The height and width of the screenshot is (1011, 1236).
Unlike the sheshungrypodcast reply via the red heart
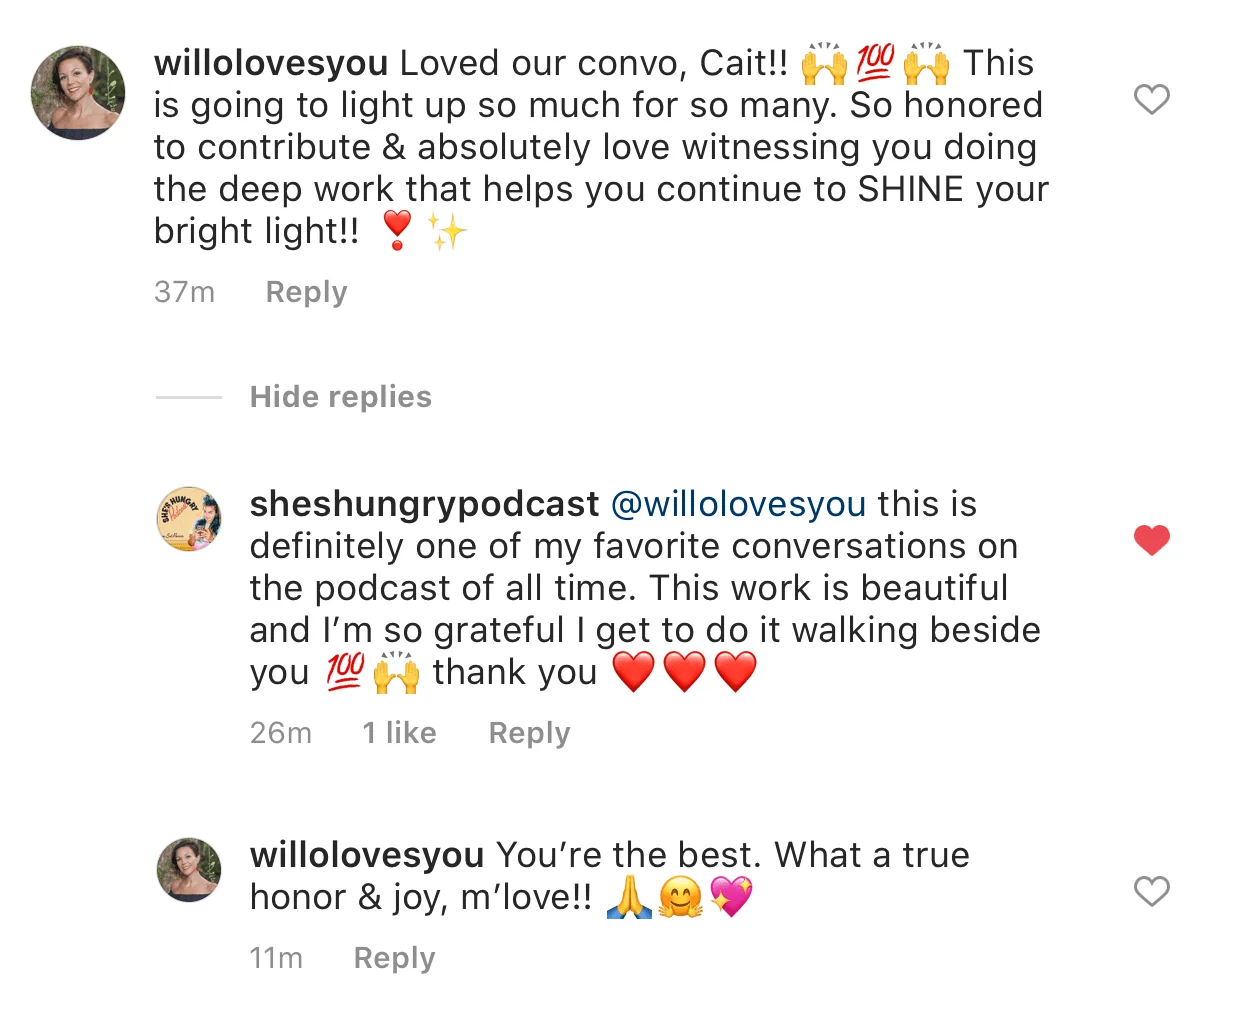click(x=1151, y=540)
